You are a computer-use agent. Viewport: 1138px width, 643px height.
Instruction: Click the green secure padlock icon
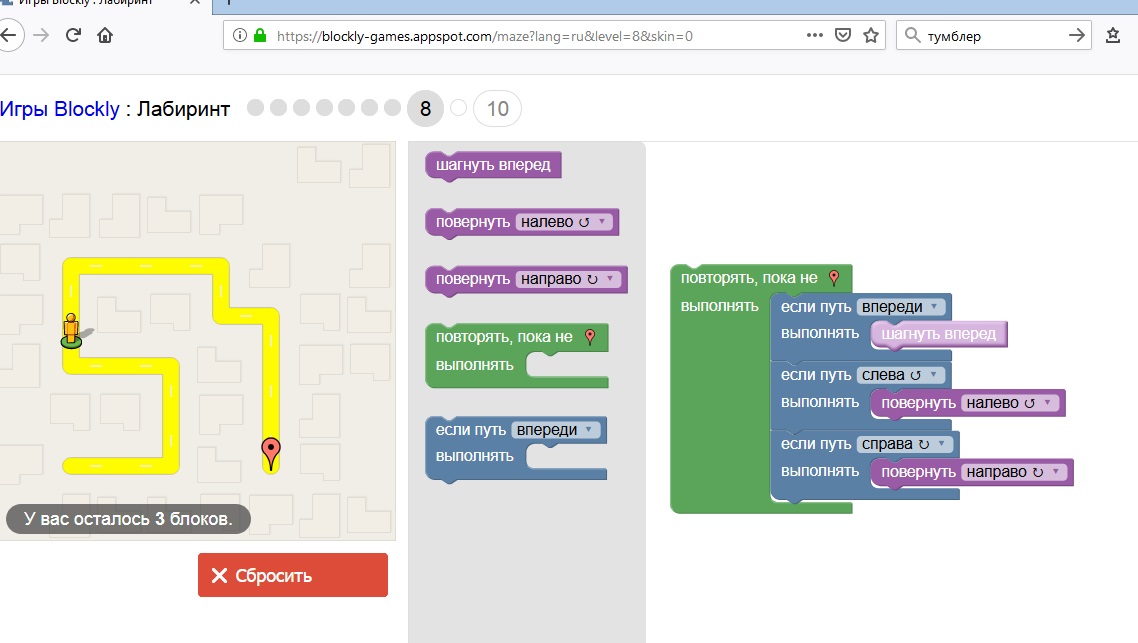[260, 35]
